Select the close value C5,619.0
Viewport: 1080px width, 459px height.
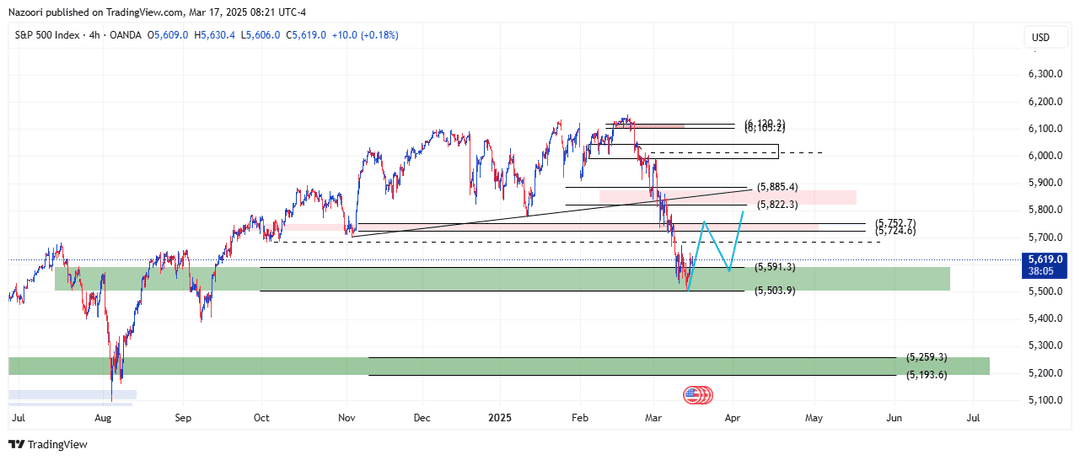[304, 34]
